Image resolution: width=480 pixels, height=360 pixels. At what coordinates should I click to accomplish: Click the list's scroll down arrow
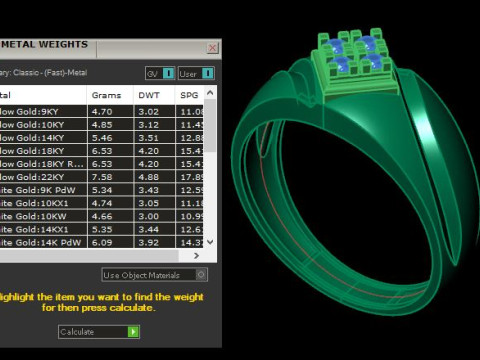click(x=210, y=242)
